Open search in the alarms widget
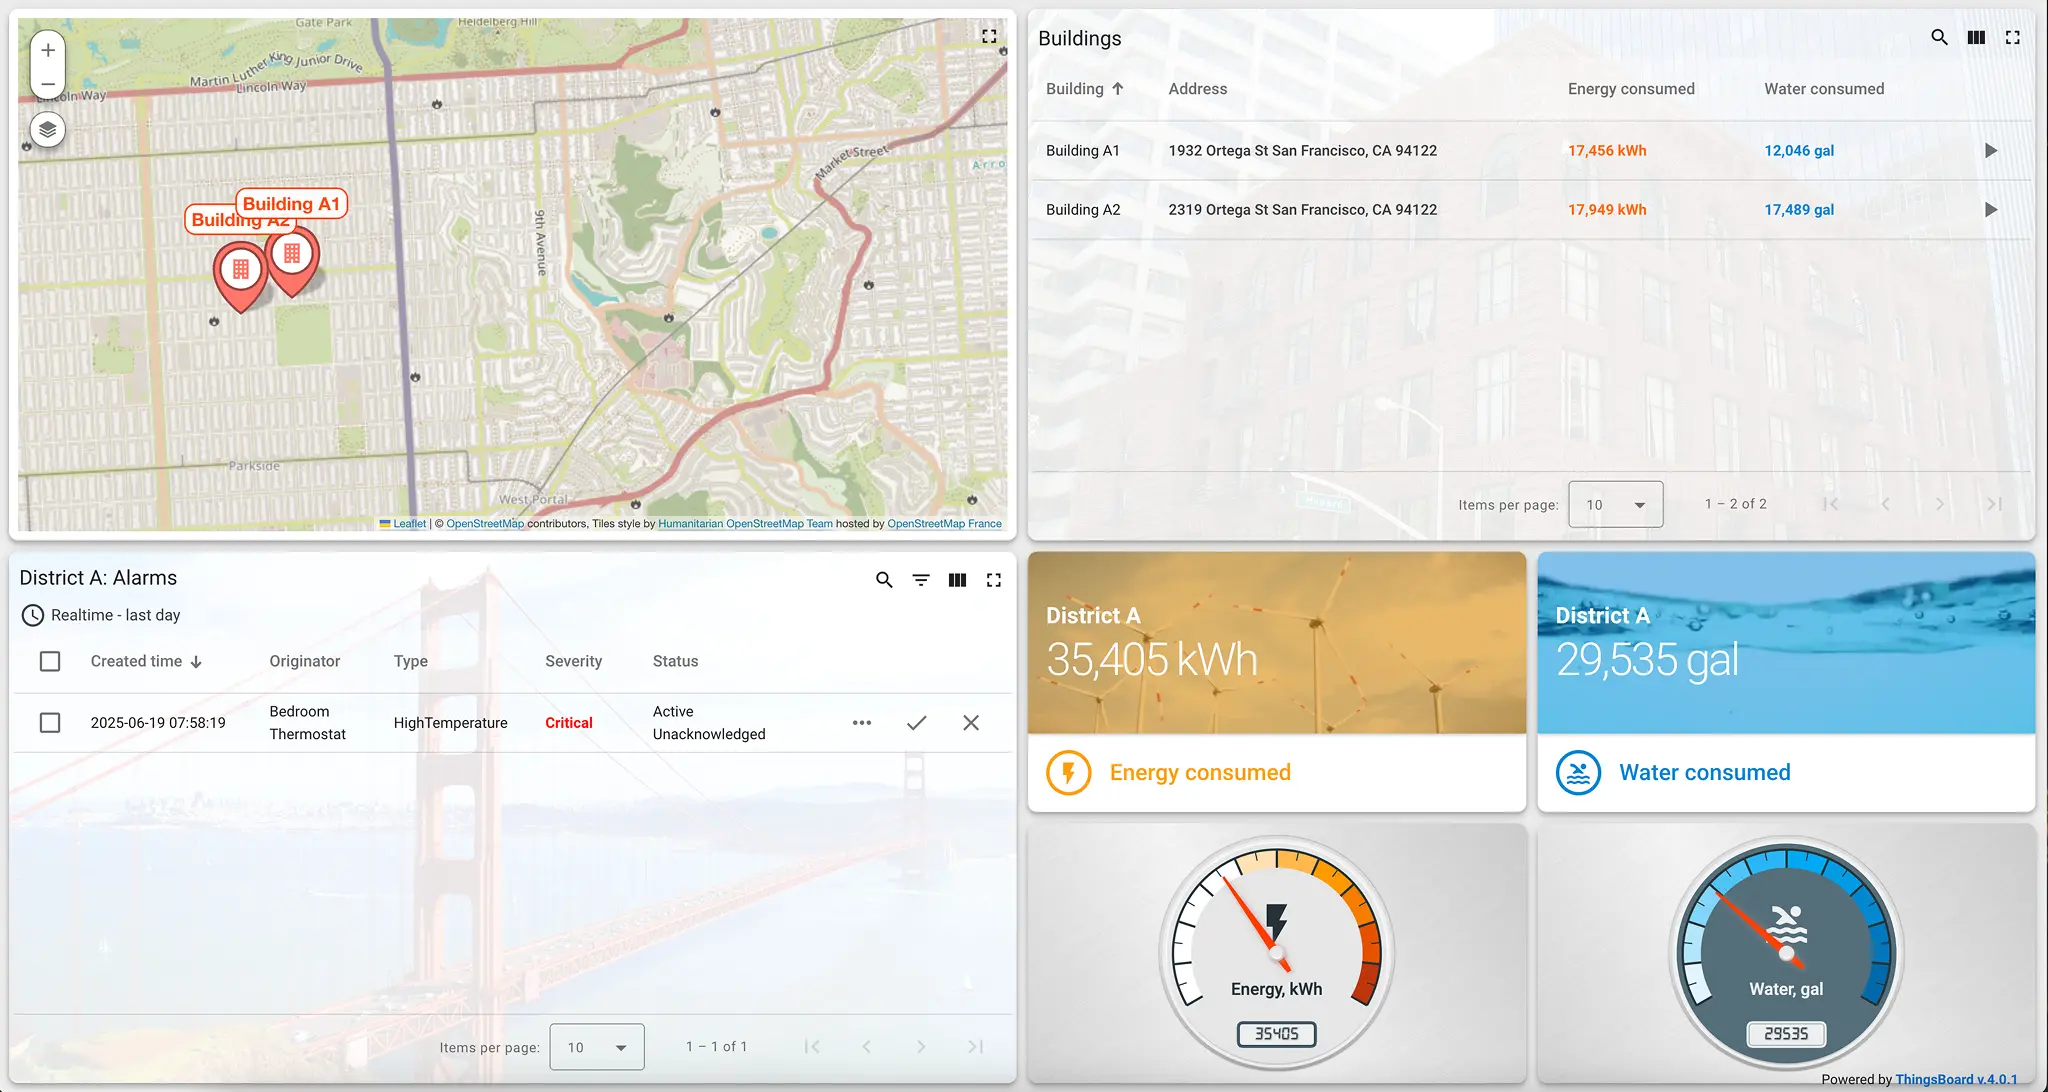2048x1092 pixels. click(883, 579)
